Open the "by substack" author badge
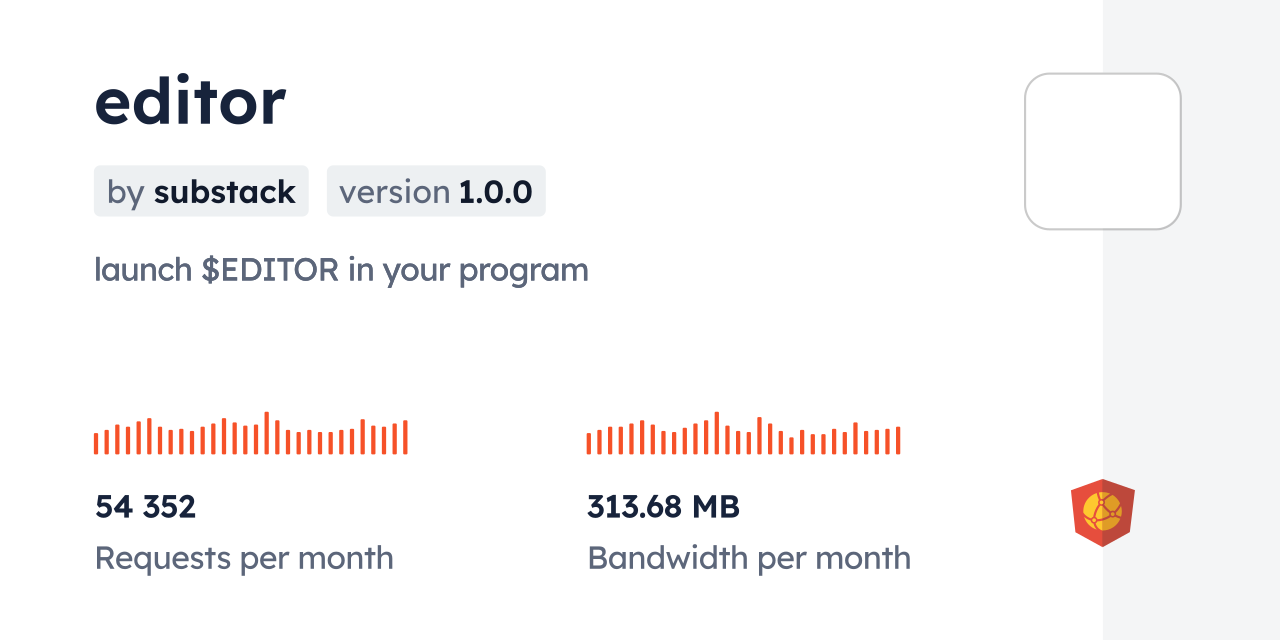This screenshot has height=640, width=1280. point(201,192)
